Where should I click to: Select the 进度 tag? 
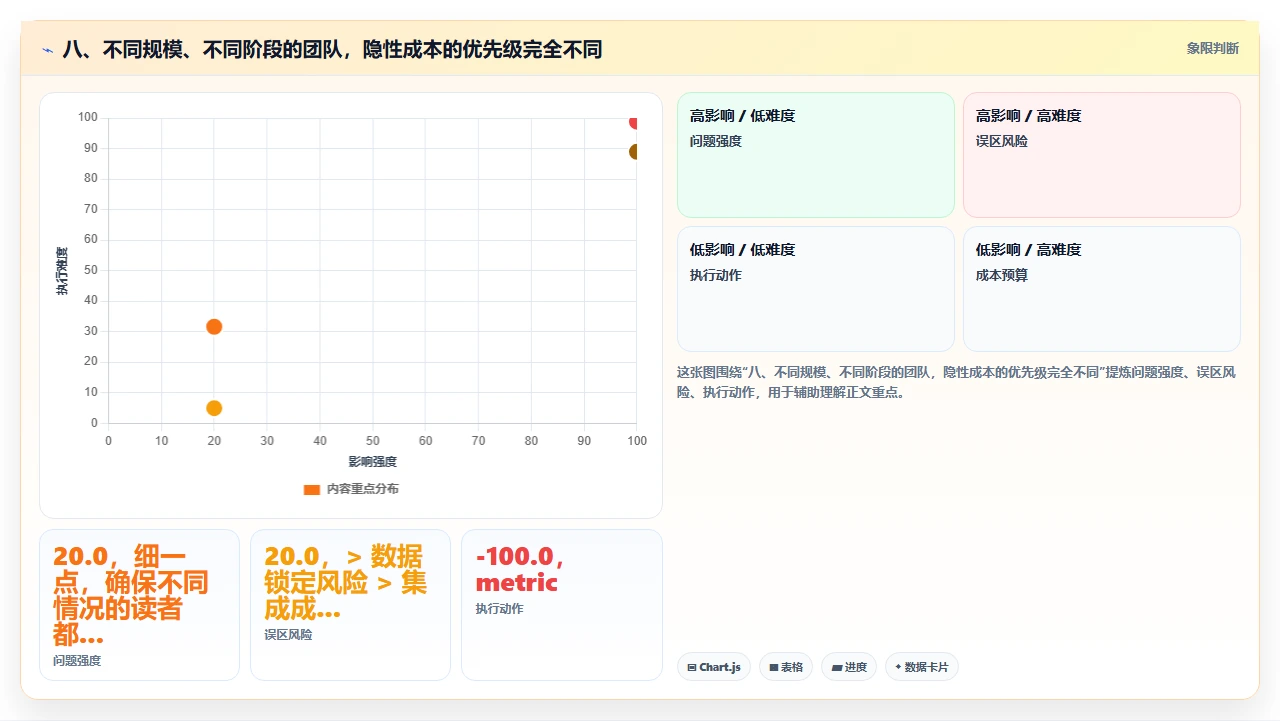pyautogui.click(x=849, y=667)
